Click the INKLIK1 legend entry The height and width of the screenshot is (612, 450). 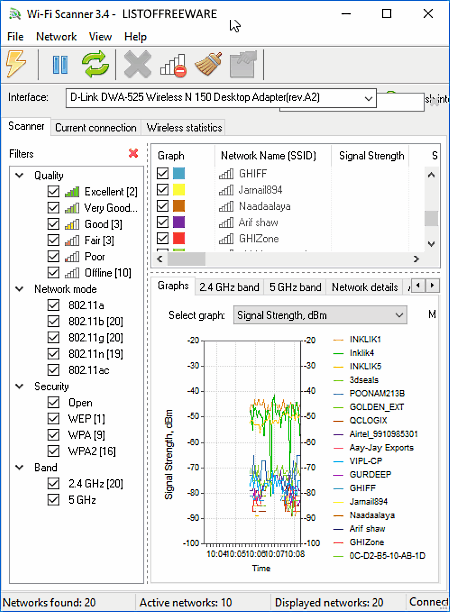click(357, 340)
